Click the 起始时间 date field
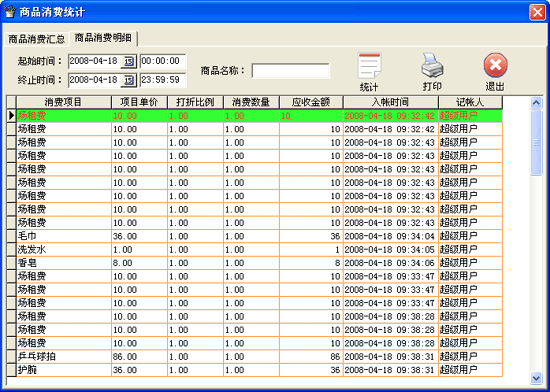The height and width of the screenshot is (392, 550). pos(95,61)
